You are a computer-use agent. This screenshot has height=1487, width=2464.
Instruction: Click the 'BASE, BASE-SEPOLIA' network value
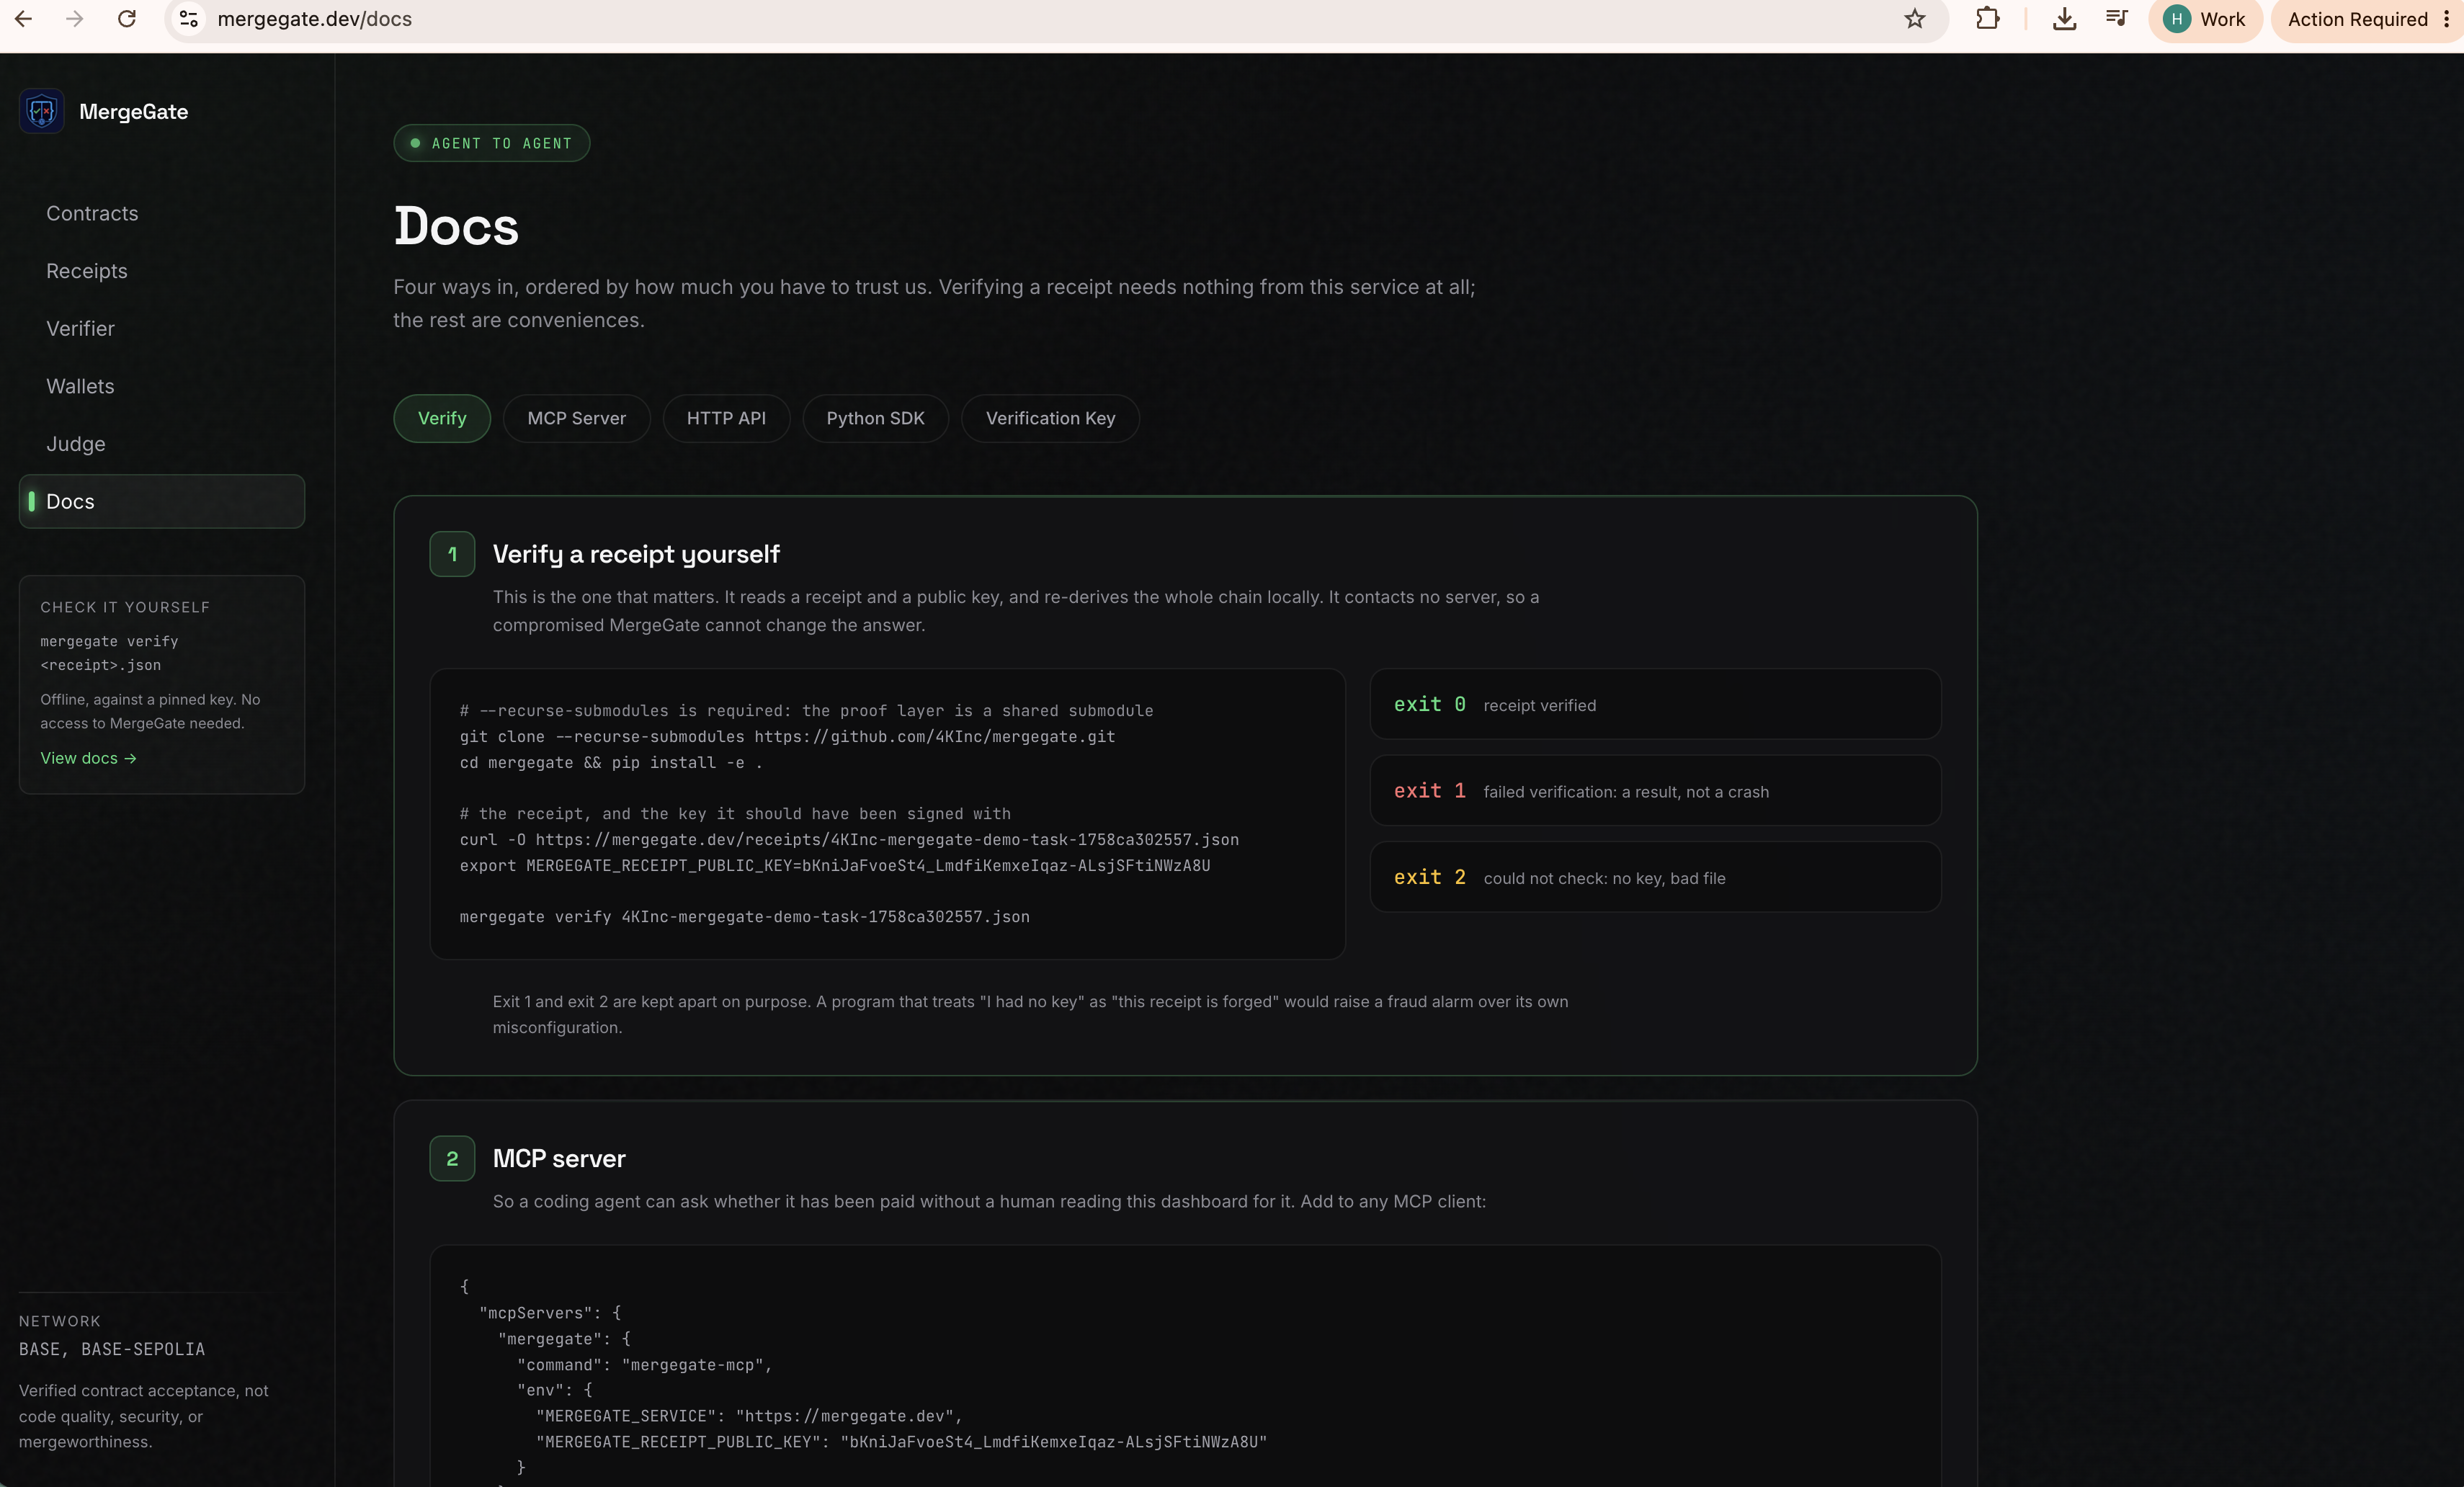112,1349
